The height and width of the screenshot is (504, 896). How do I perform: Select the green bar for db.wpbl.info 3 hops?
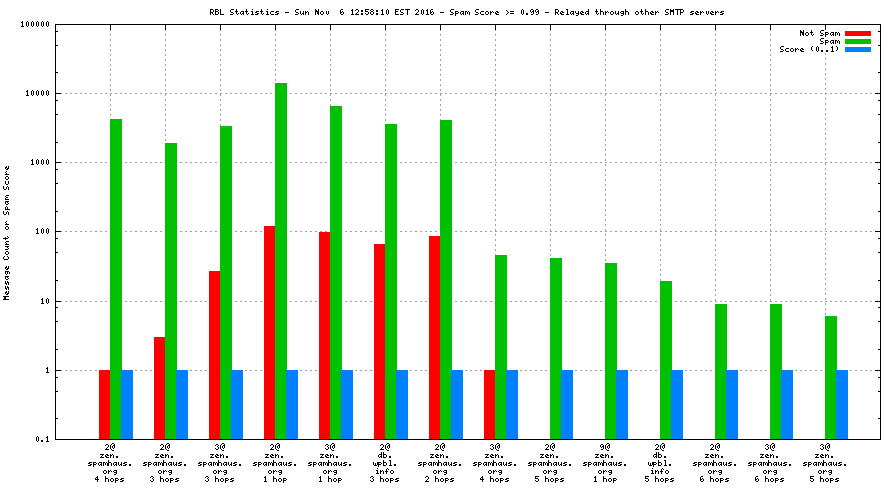pyautogui.click(x=391, y=281)
